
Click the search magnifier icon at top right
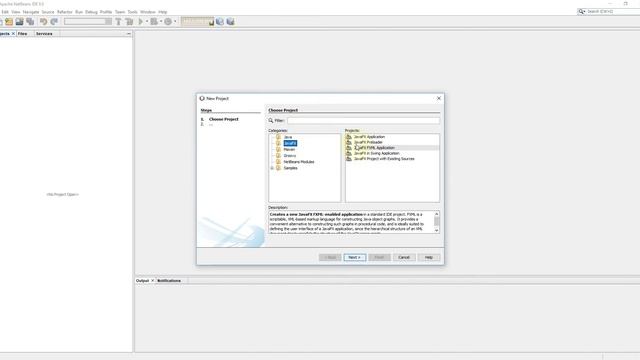tap(582, 11)
